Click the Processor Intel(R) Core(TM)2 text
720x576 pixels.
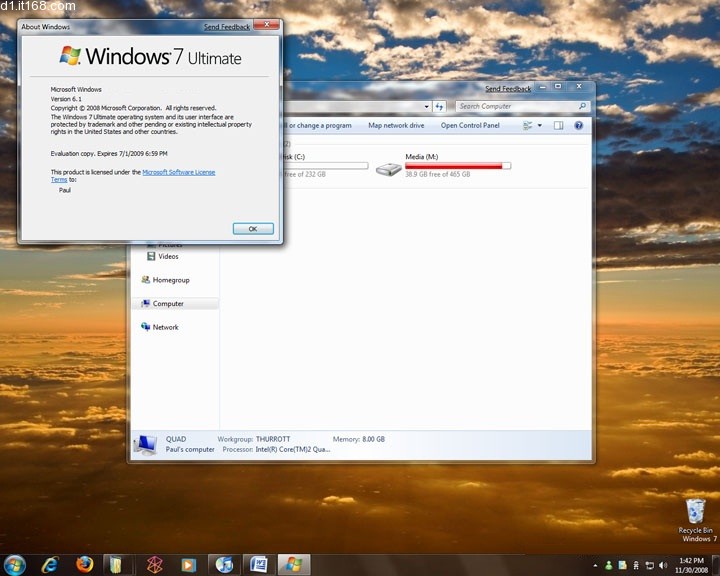[292, 449]
